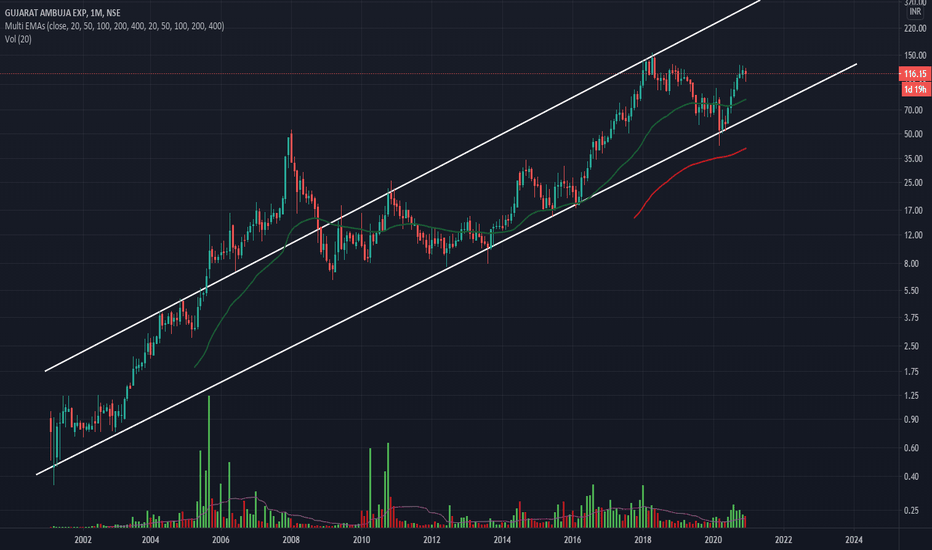Select the upper white channel trendline

coord(402,186)
